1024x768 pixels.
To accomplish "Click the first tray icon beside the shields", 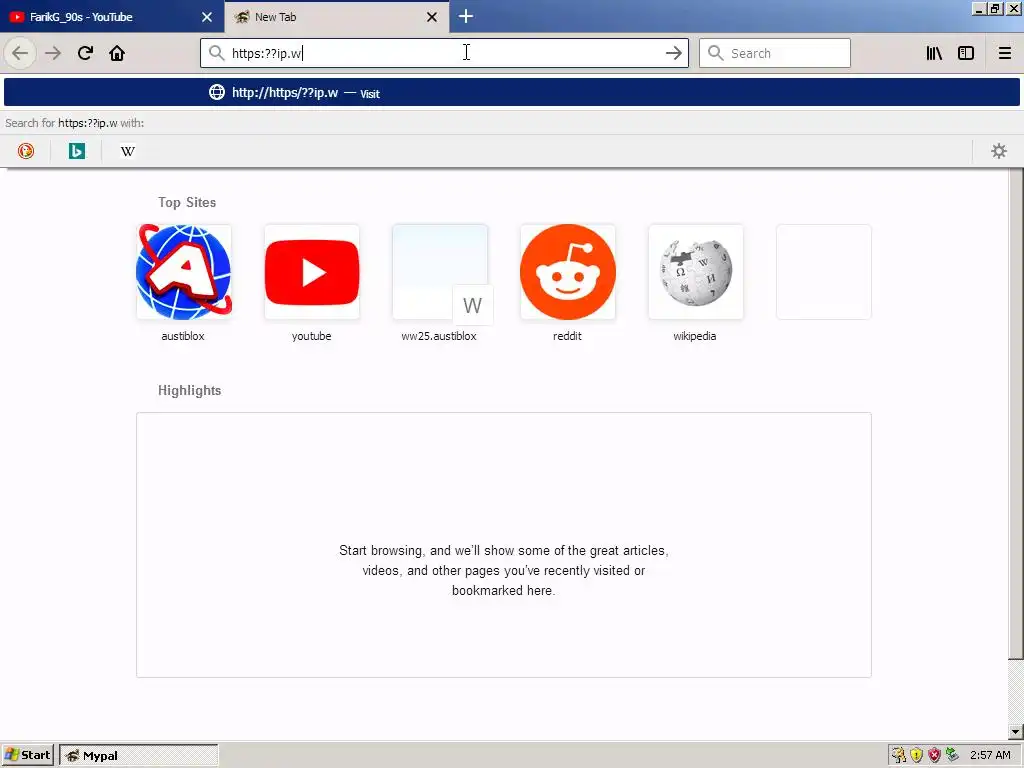I will (899, 755).
